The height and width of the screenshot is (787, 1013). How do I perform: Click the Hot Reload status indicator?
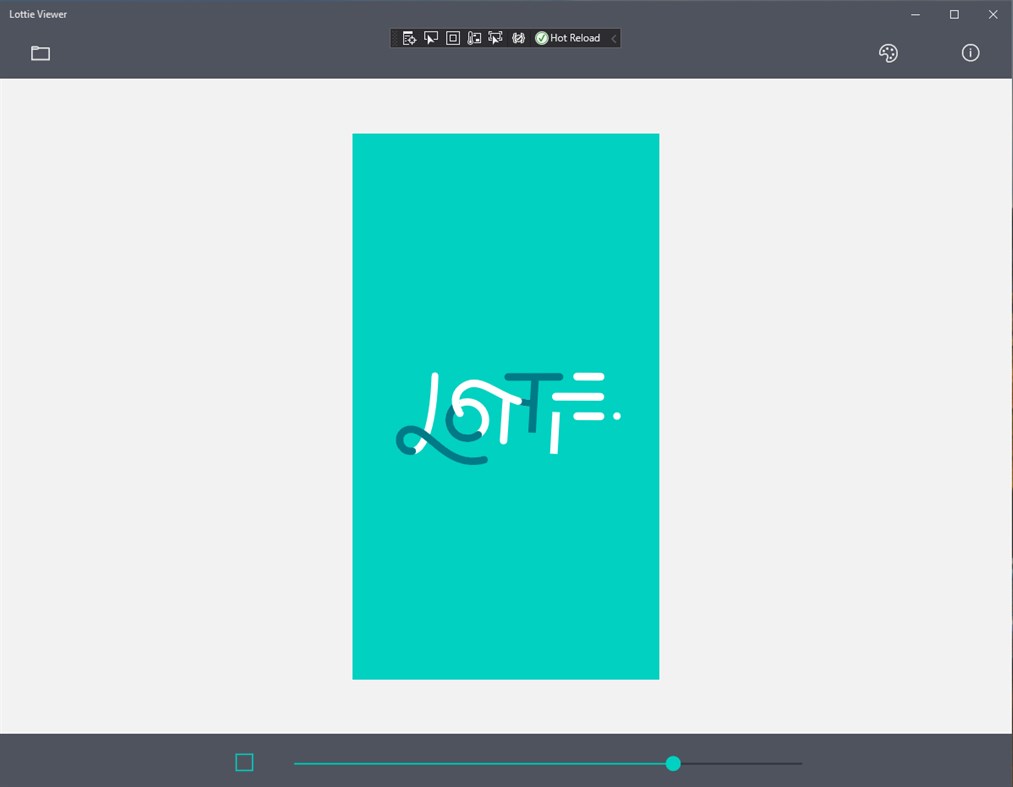coord(568,38)
